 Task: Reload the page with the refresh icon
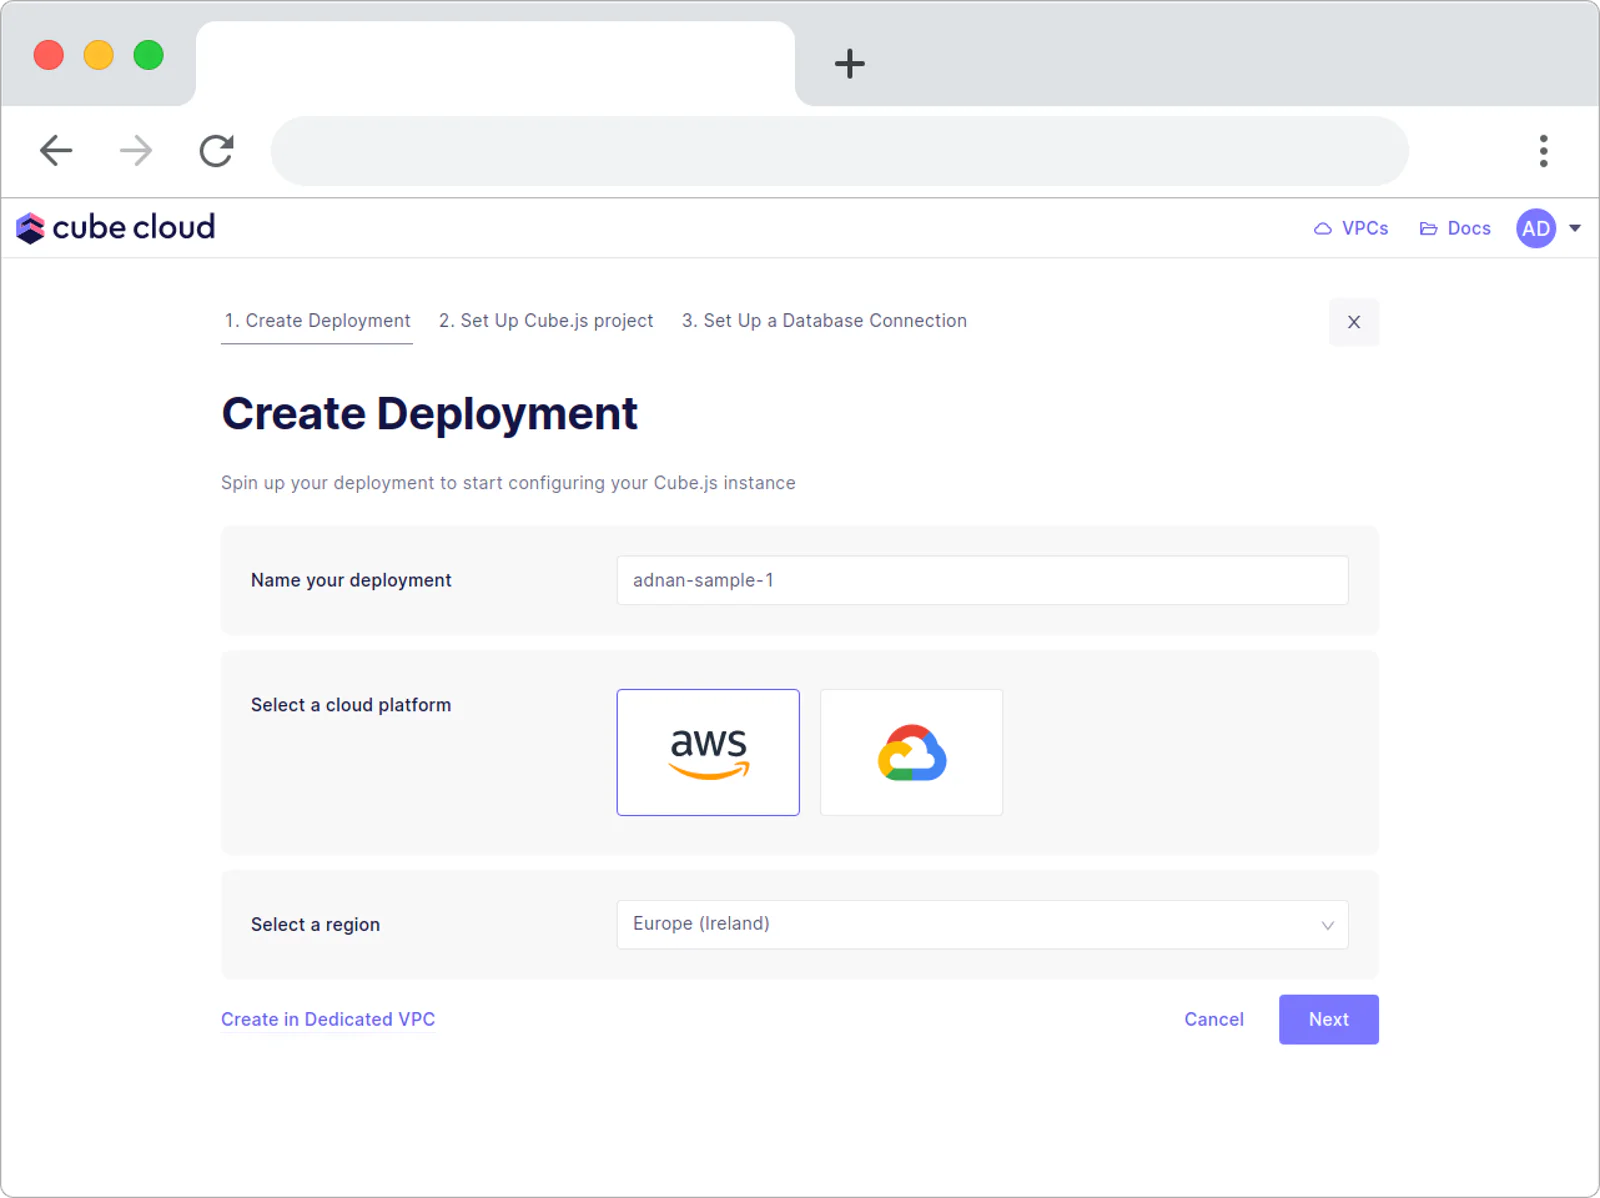pos(216,151)
